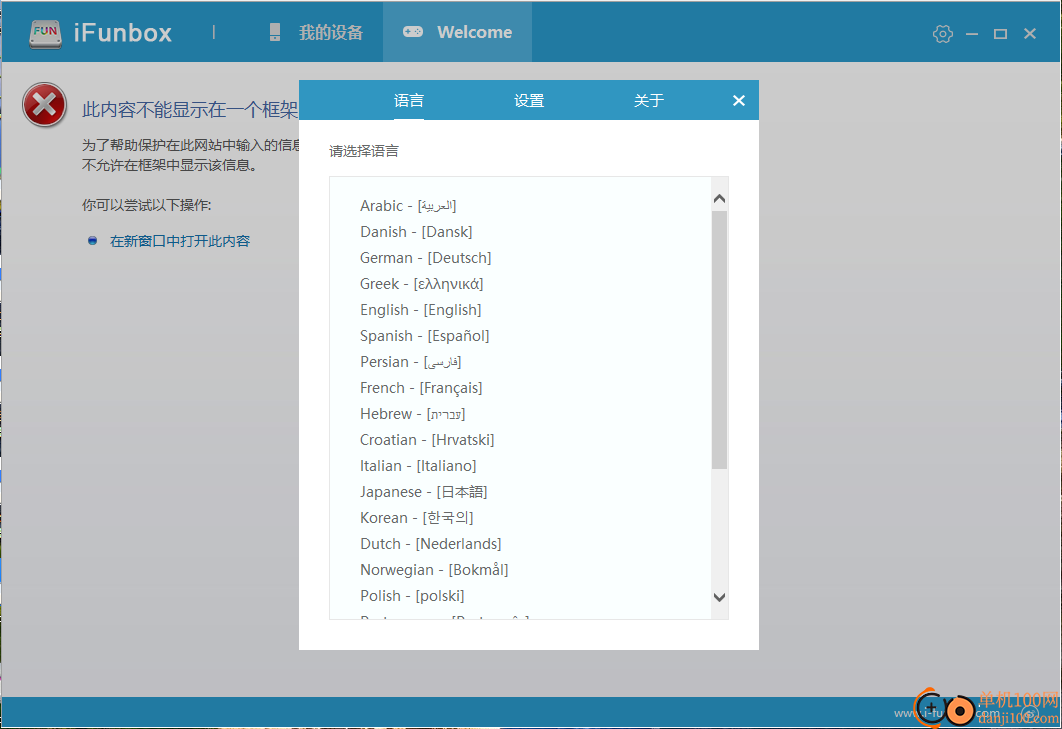Image resolution: width=1062 pixels, height=729 pixels.
Task: Click the red error X icon
Action: point(45,105)
